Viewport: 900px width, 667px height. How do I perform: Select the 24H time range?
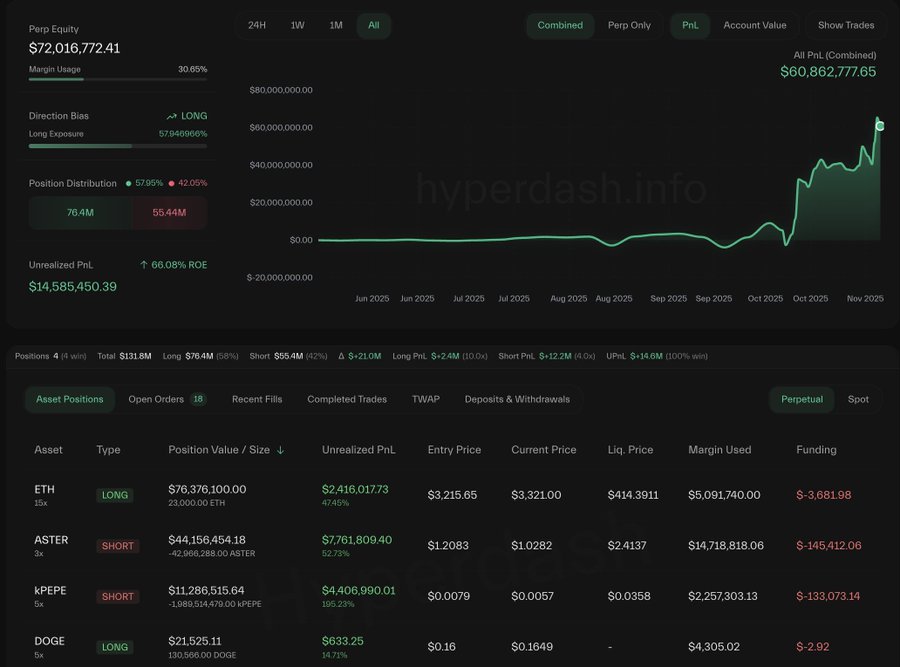(x=258, y=25)
